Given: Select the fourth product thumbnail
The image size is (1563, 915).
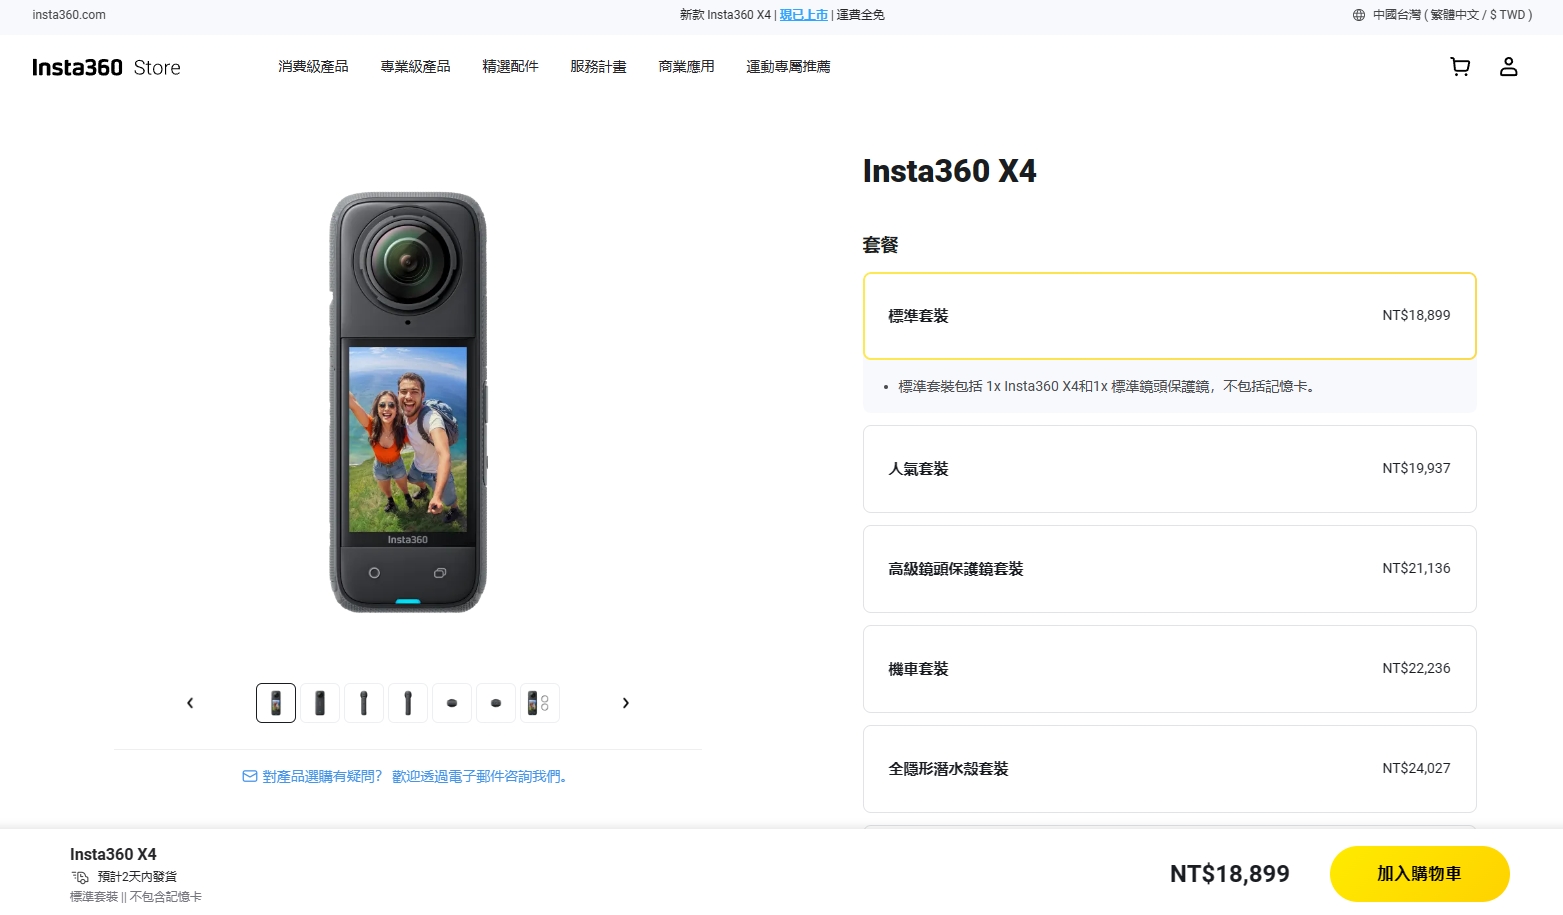Looking at the screenshot, I should click(408, 703).
